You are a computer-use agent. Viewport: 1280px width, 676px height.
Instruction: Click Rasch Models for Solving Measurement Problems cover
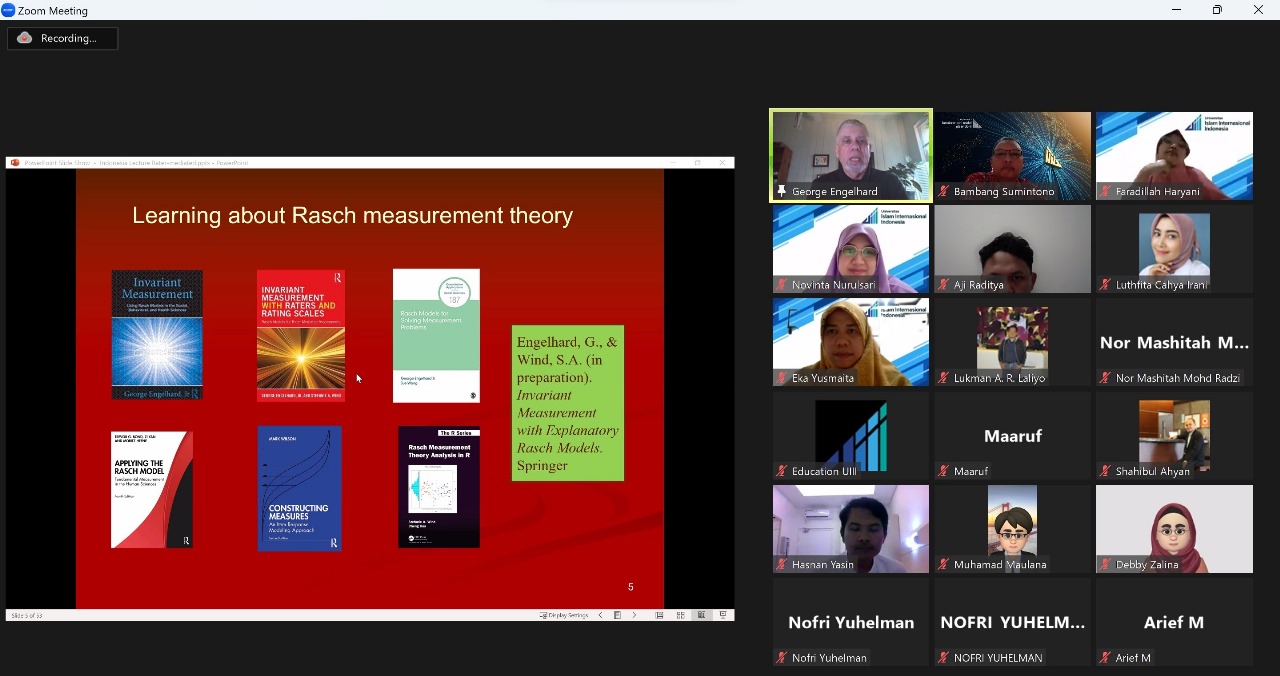436,335
